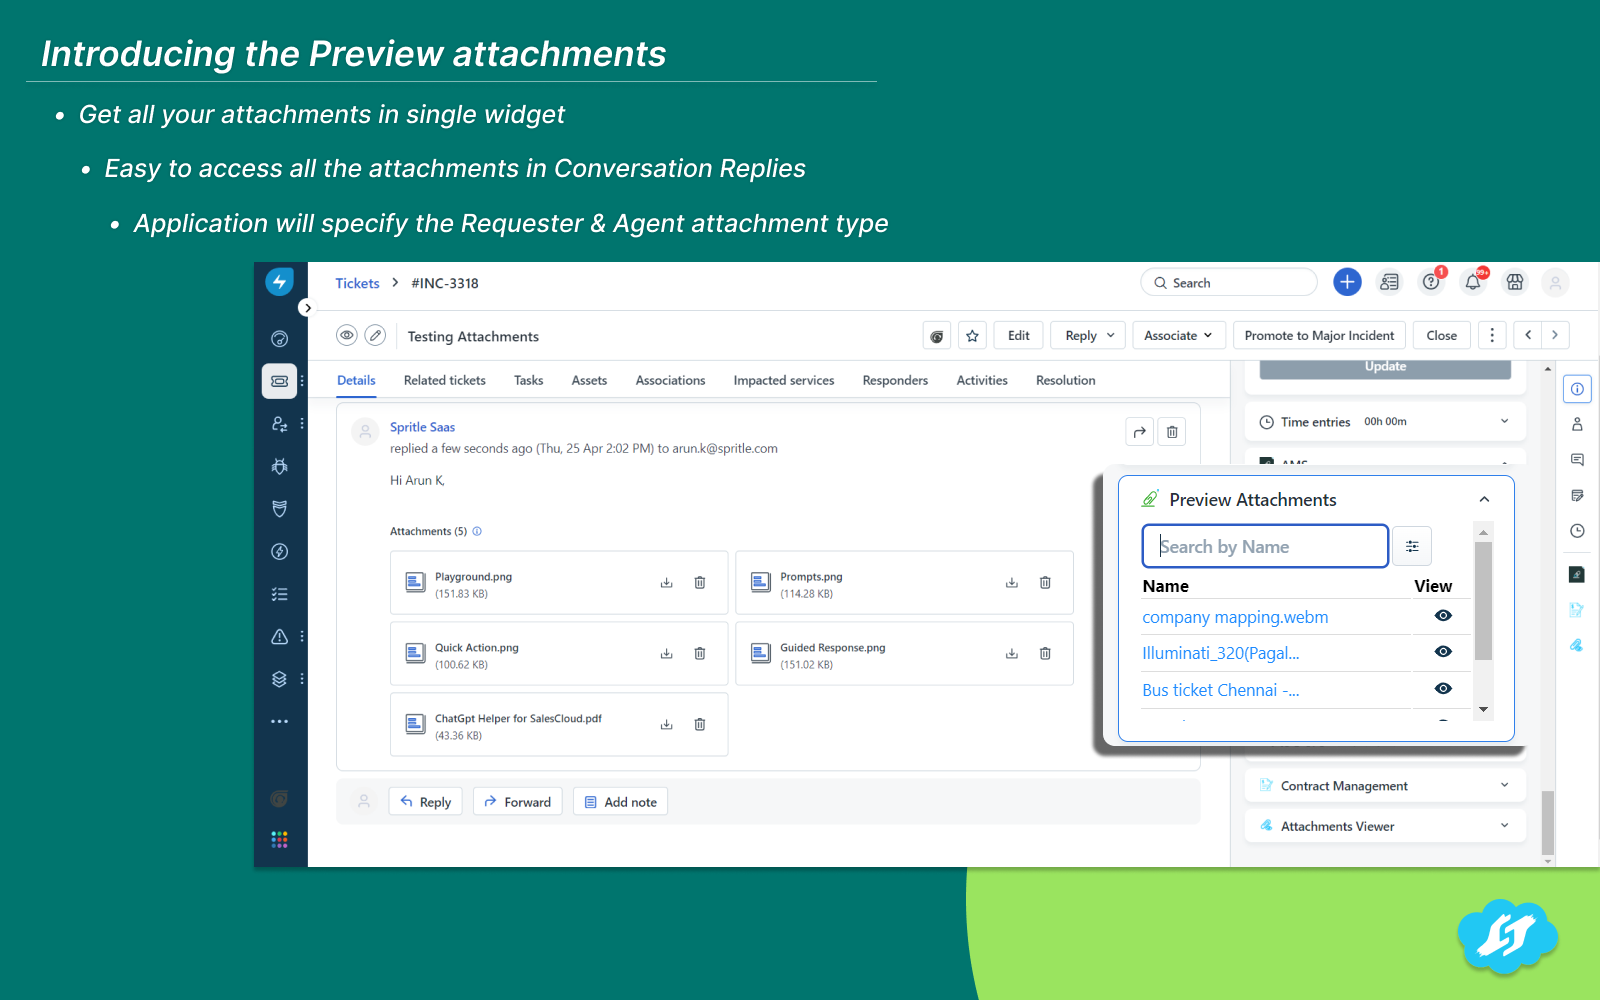Screen dimensions: 1600x1000
Task: Open the Assets layers icon in the sidebar
Action: tap(279, 679)
